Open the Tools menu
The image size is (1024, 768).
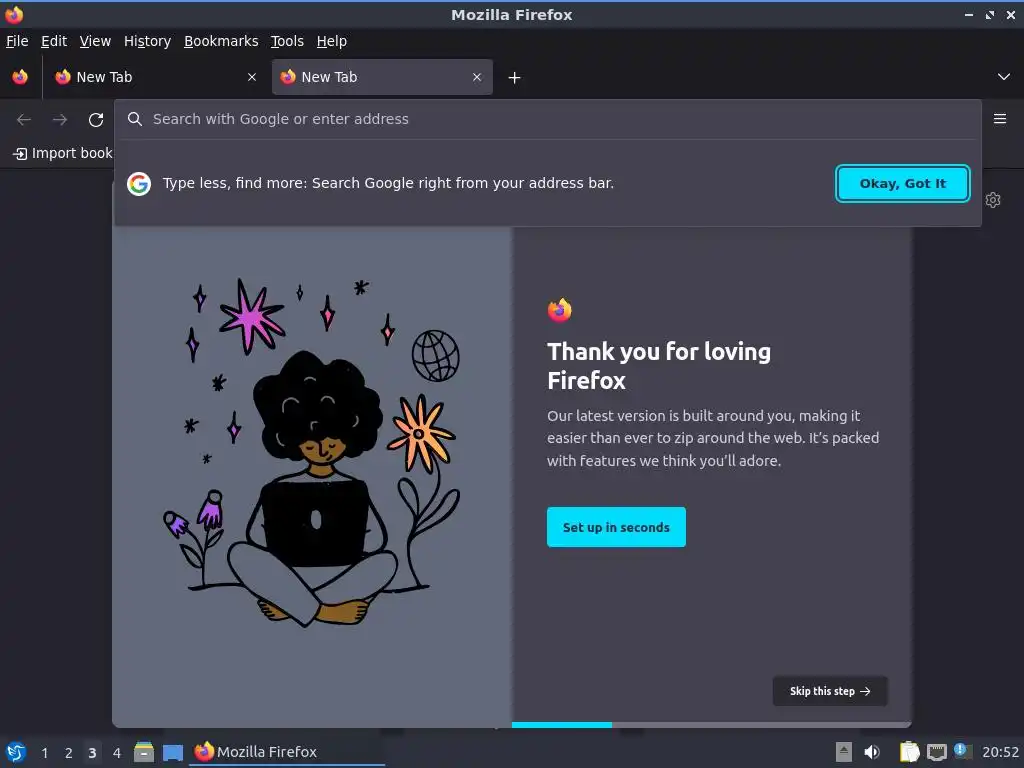pos(287,41)
